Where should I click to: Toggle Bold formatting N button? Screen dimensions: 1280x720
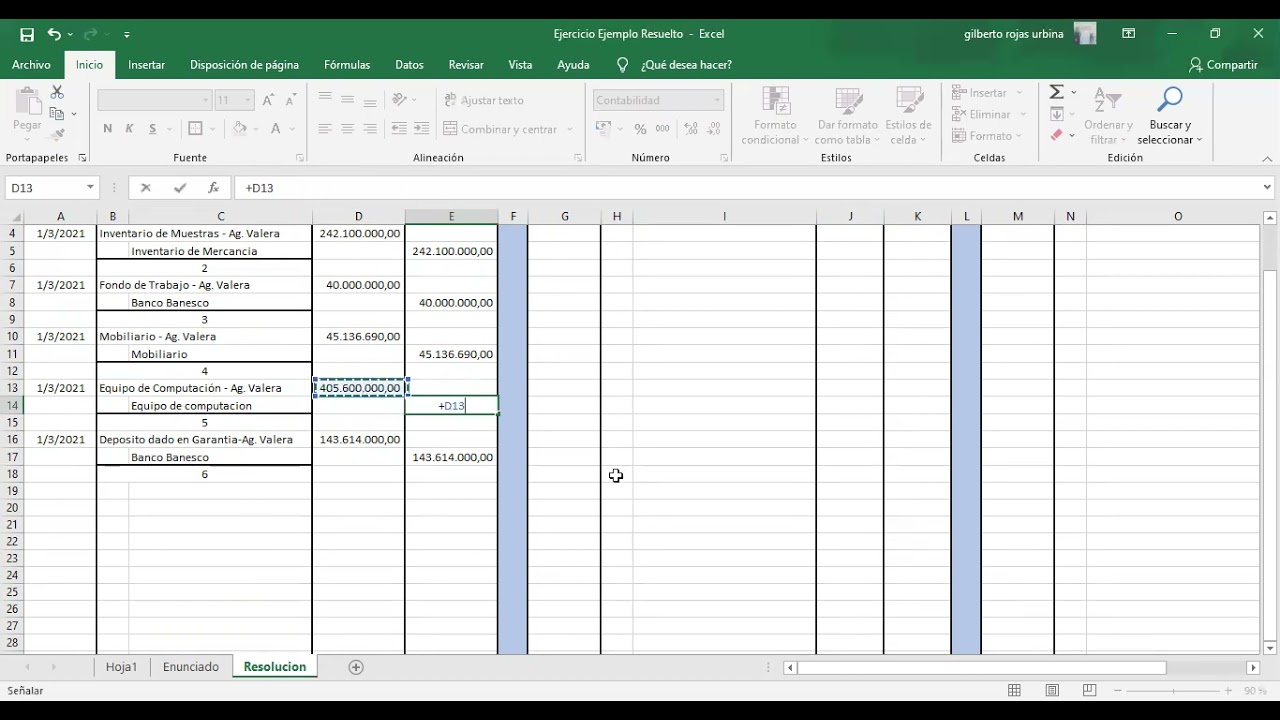click(107, 129)
